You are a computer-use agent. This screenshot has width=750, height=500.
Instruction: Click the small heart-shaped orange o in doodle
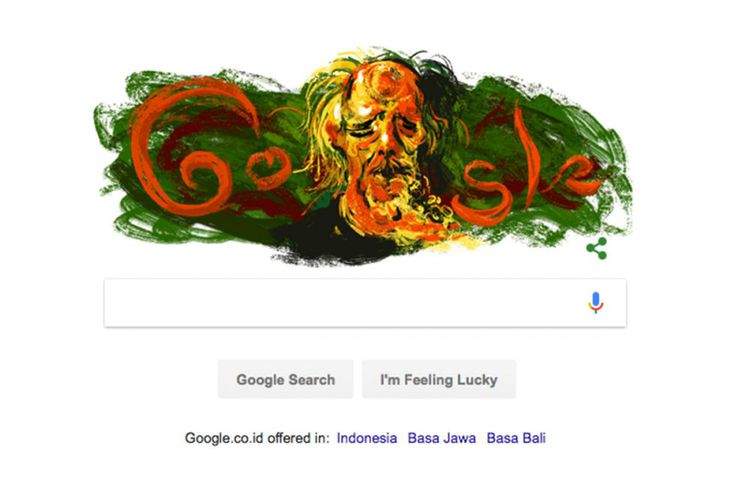269,167
